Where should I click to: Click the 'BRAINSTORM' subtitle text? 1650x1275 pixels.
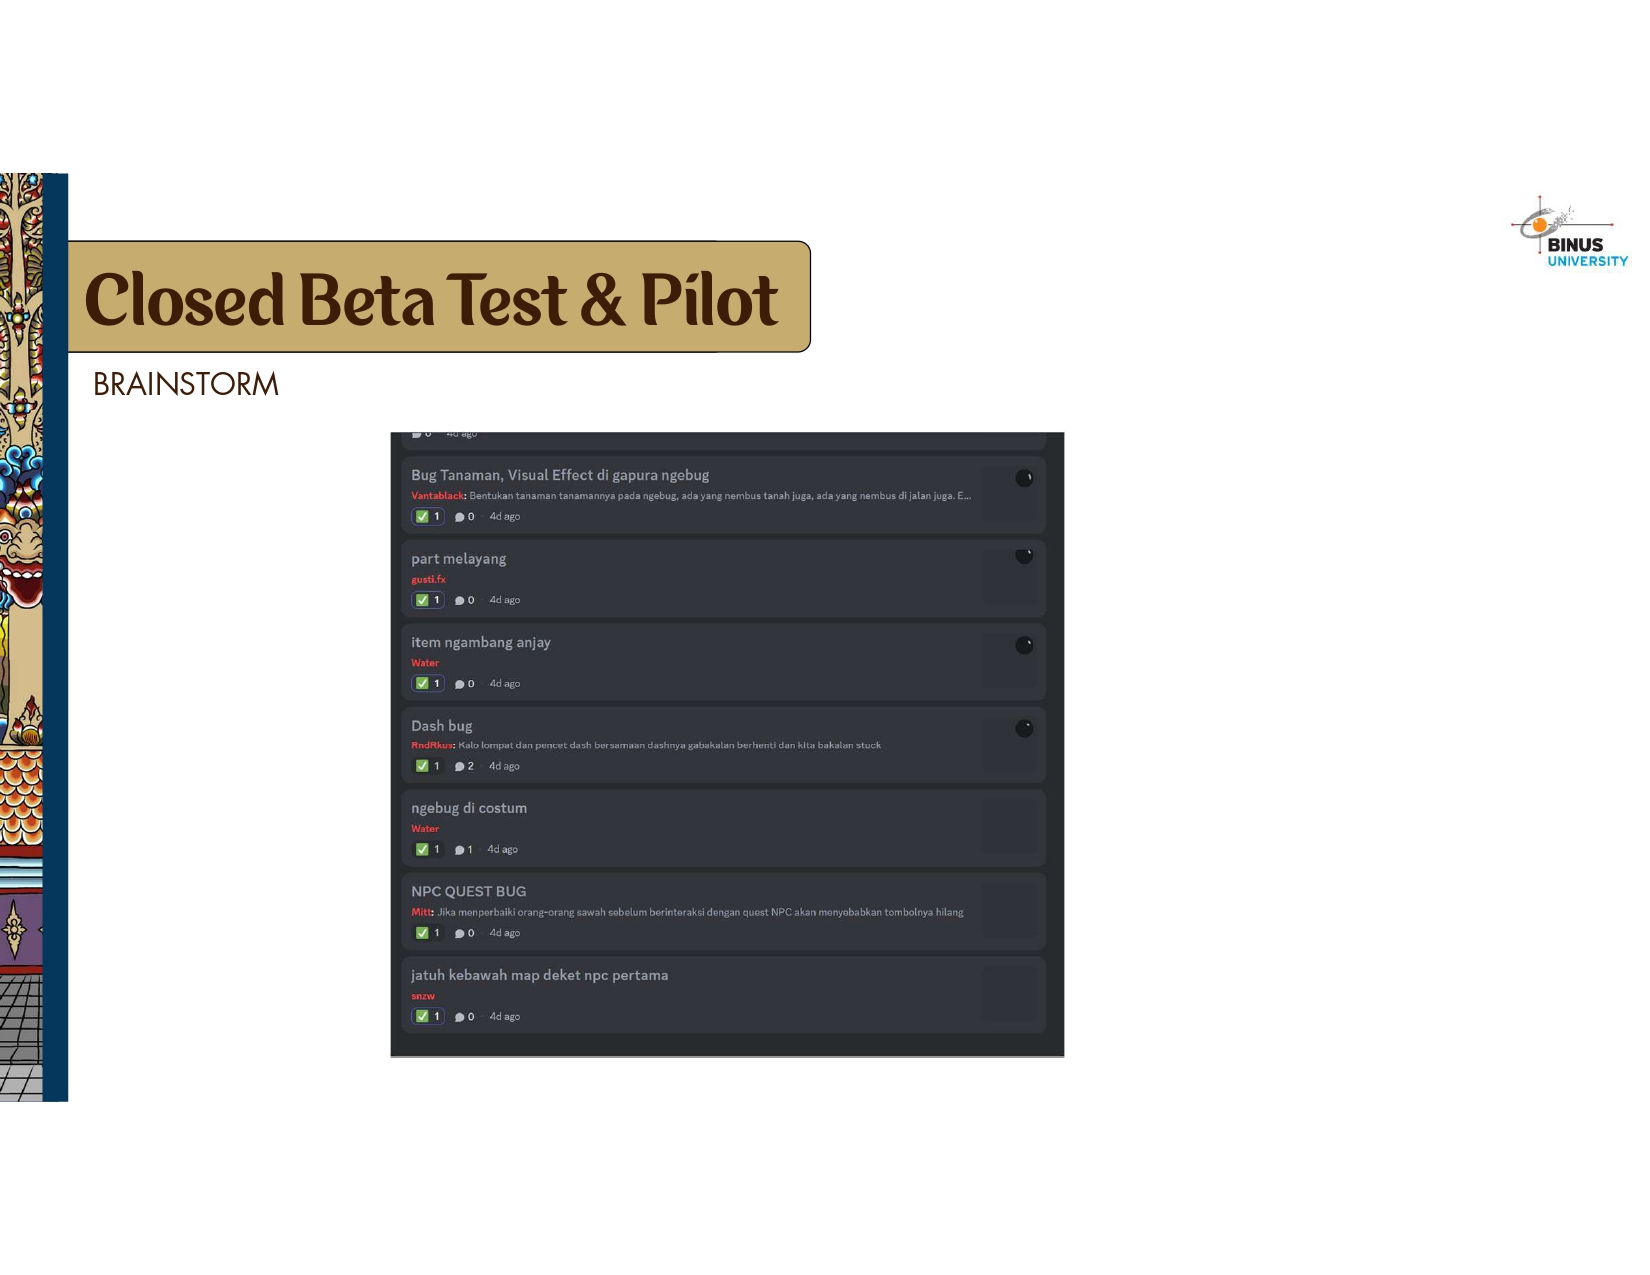[186, 385]
